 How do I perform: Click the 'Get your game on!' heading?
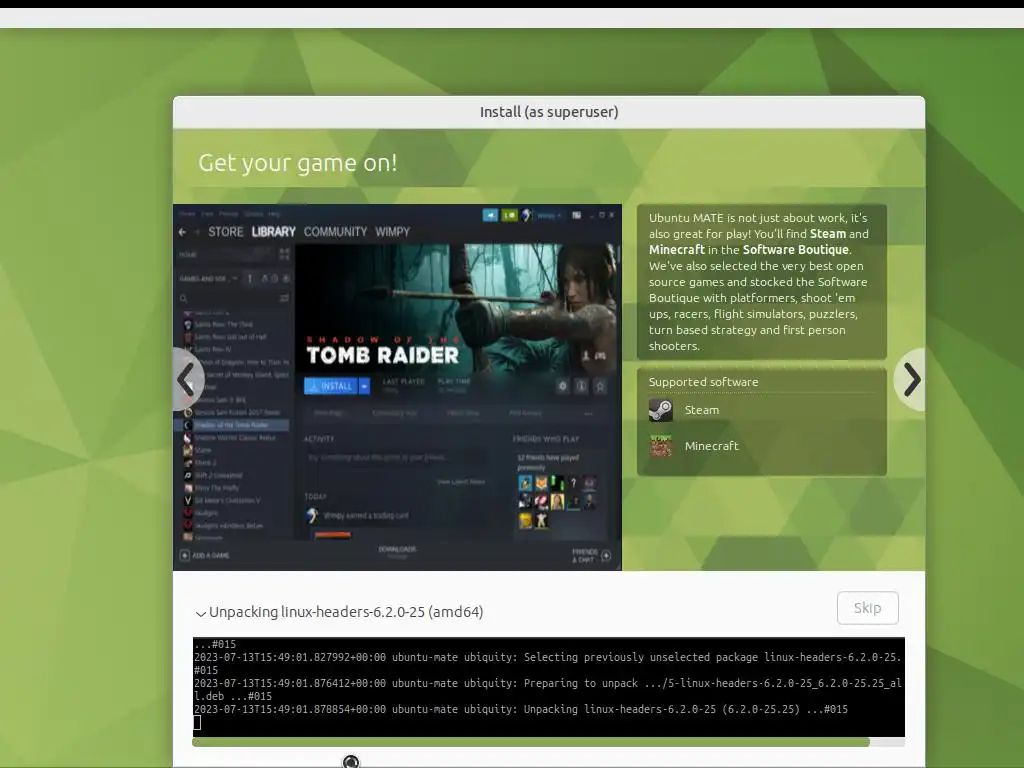297,163
